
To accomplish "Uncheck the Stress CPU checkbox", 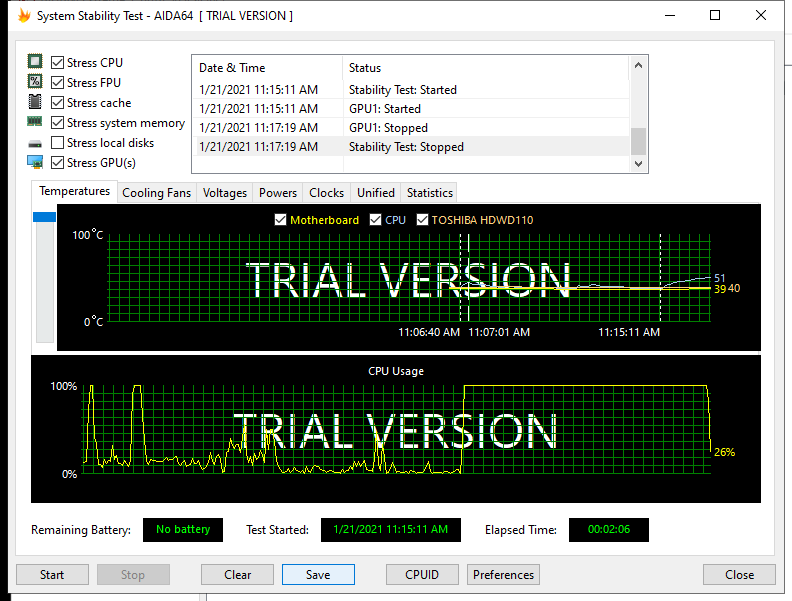I will pyautogui.click(x=58, y=63).
